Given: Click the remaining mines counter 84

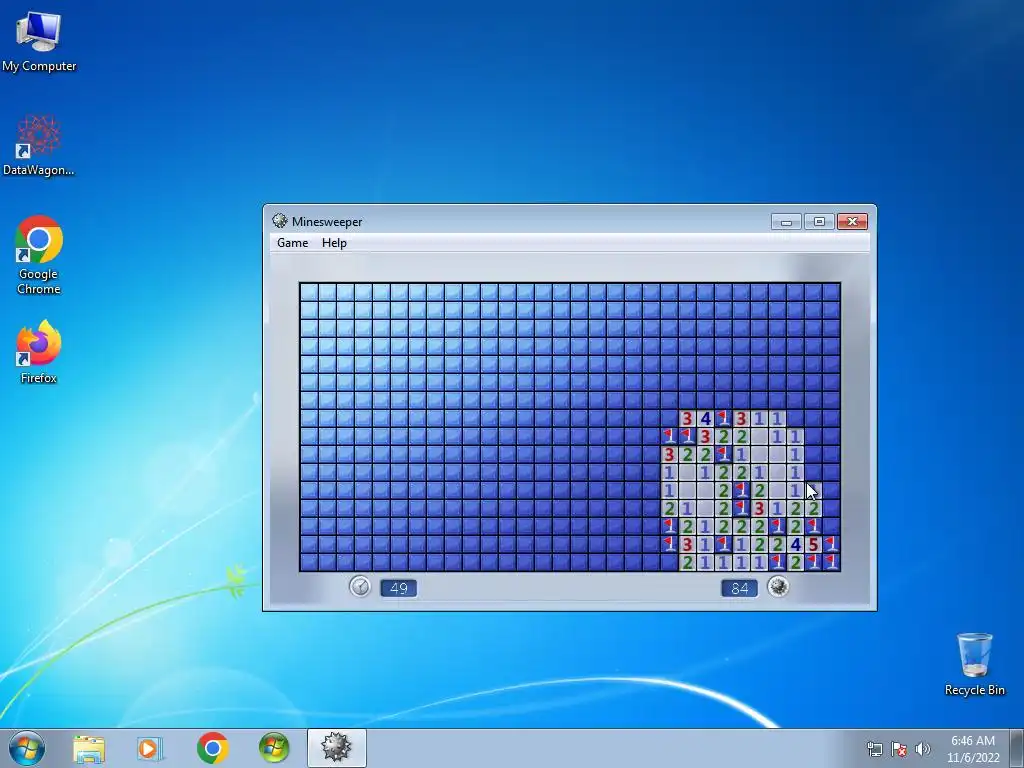Looking at the screenshot, I should (739, 588).
